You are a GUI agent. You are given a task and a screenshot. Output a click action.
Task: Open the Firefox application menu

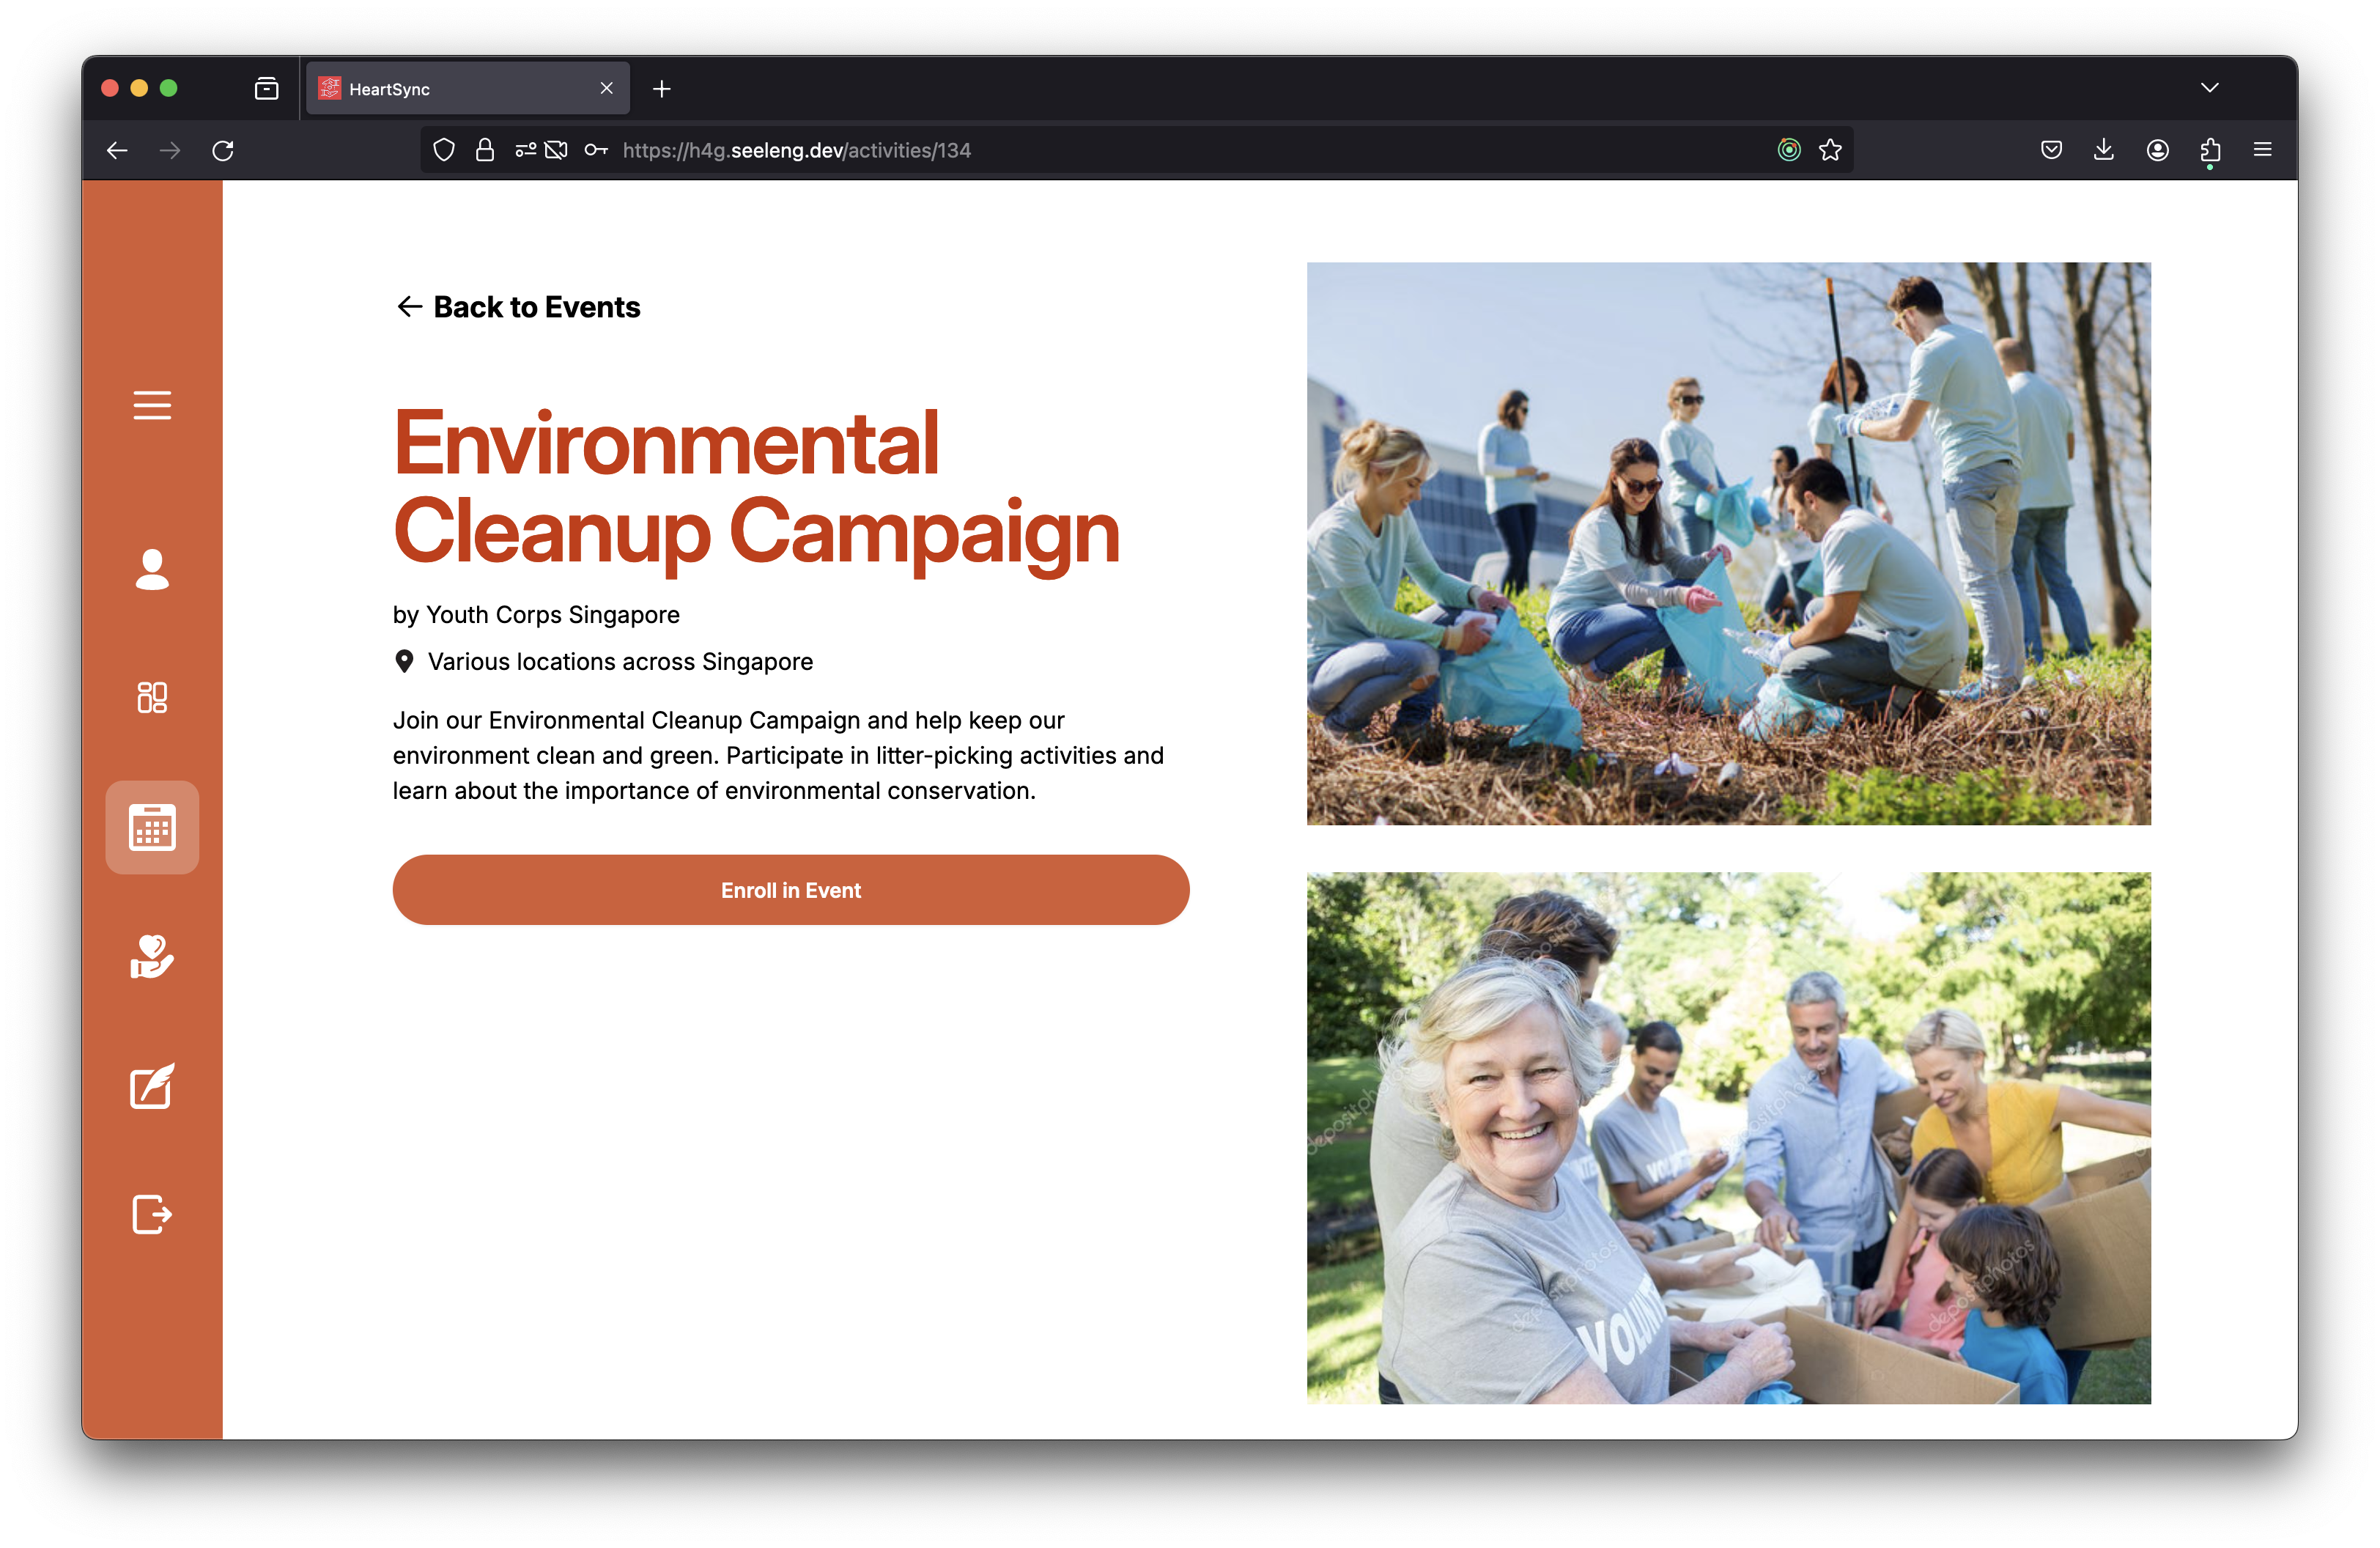(x=2262, y=150)
